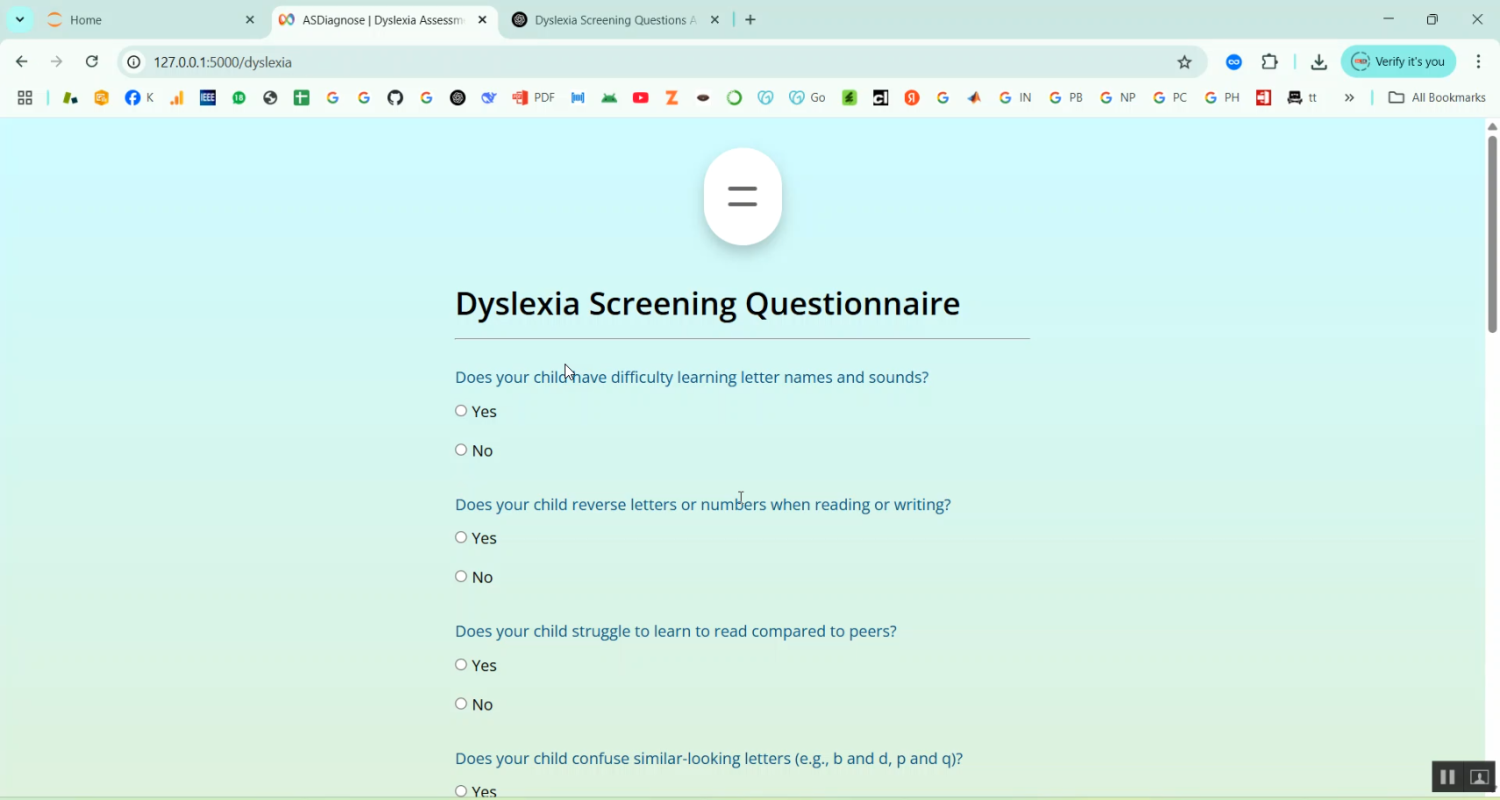View site information for 127.0.0.1

coord(134,62)
